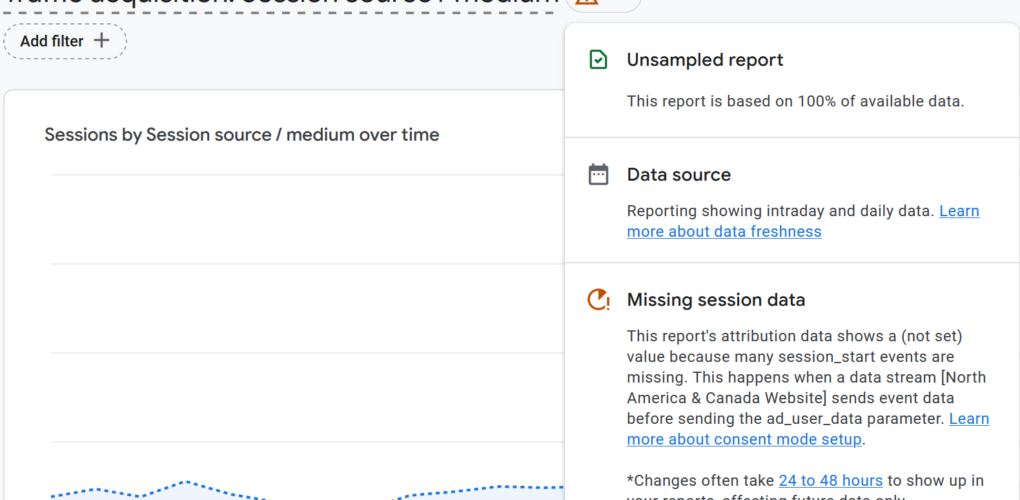Click the session_start events missing explanation paragraph
Viewport: 1020px width, 500px height.
click(808, 388)
